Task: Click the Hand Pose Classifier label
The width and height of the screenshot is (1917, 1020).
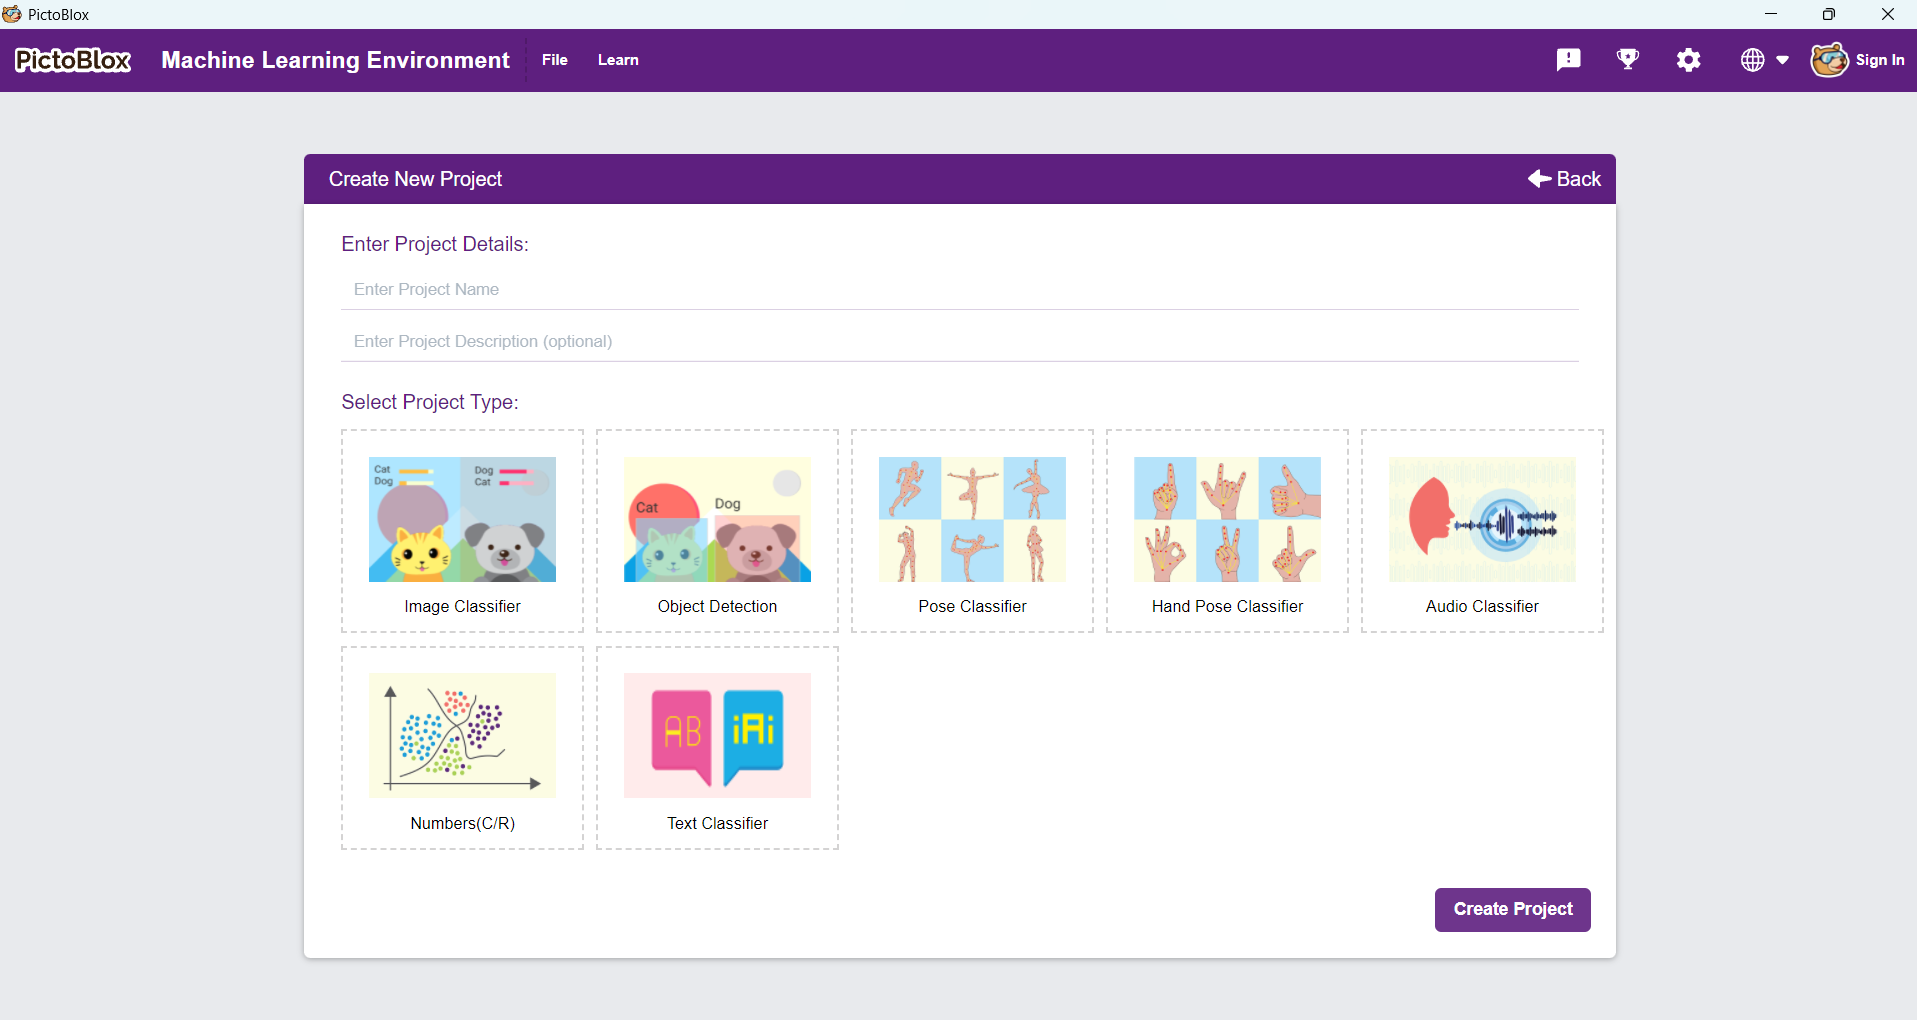Action: click(x=1227, y=607)
